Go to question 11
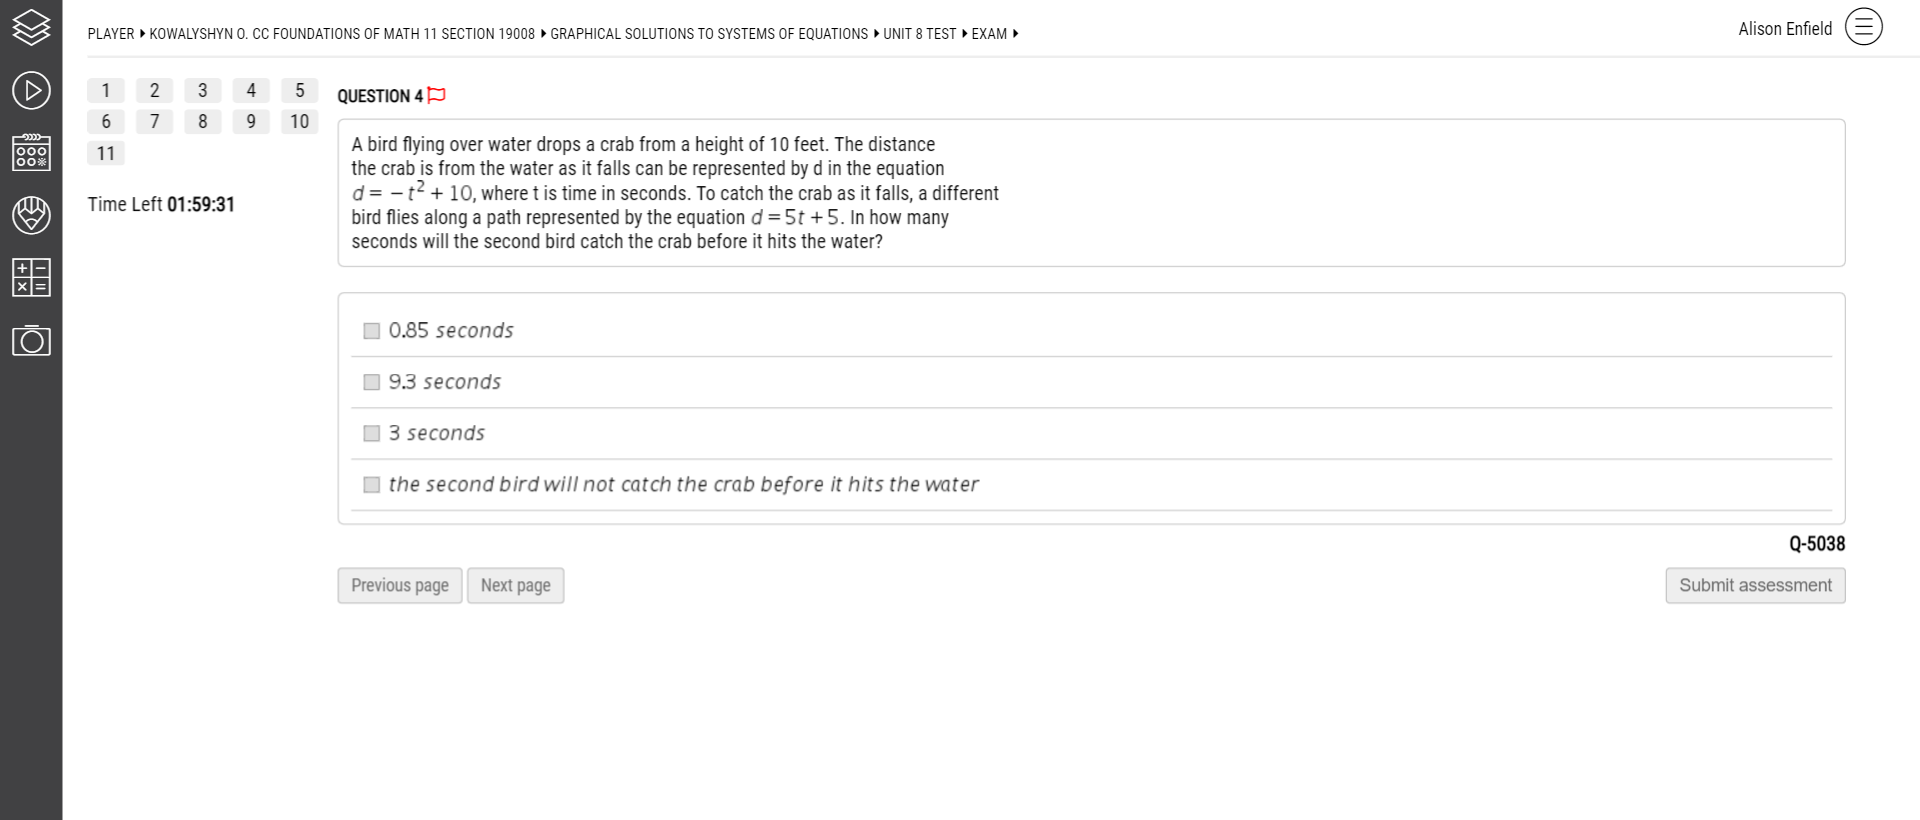This screenshot has width=1920, height=820. pyautogui.click(x=106, y=153)
